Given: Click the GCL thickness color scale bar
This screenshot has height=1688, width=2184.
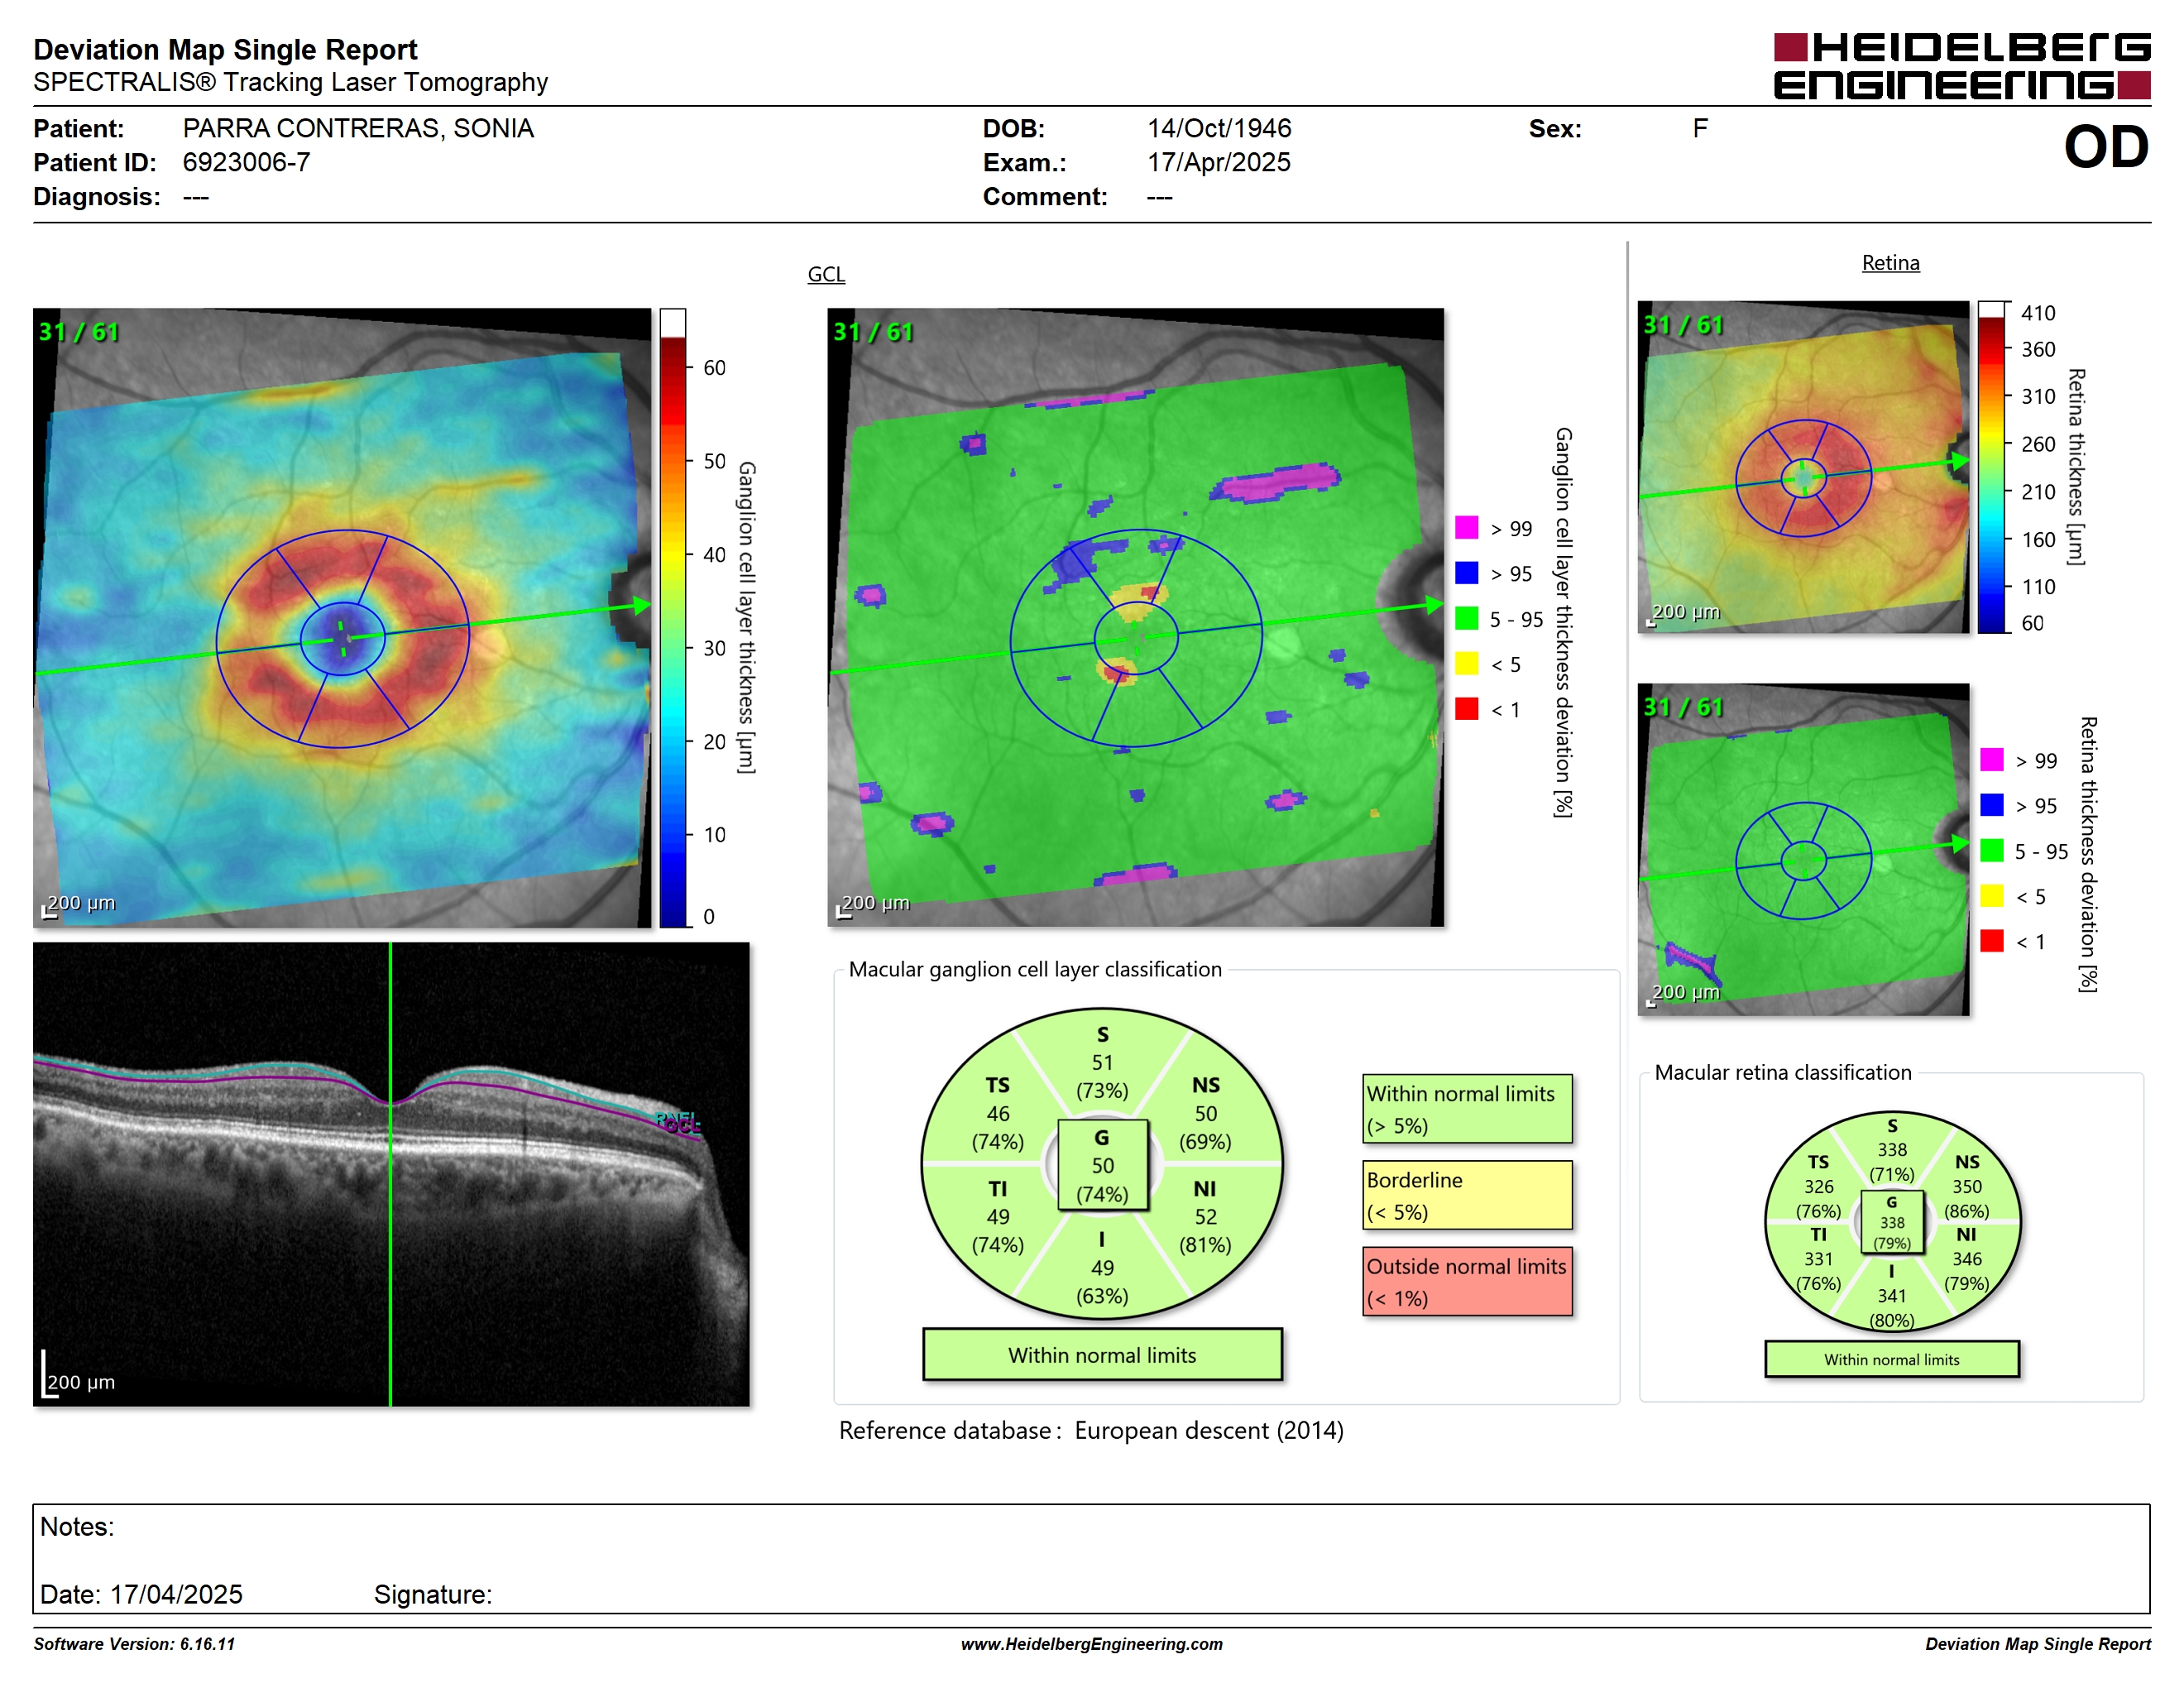Looking at the screenshot, I should [x=672, y=618].
